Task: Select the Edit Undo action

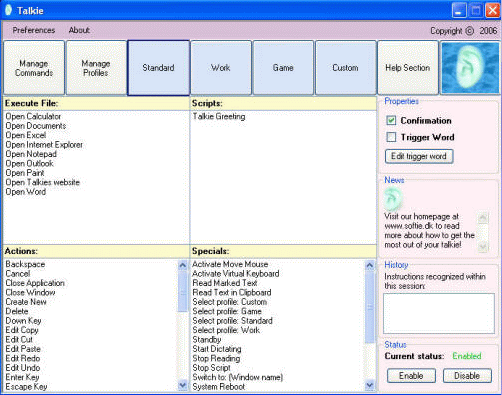Action: (23, 368)
